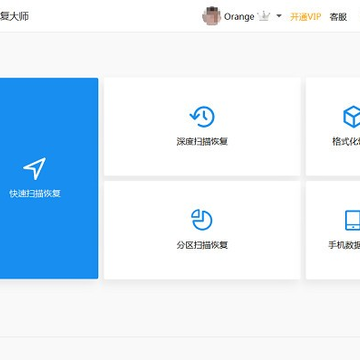
Task: Click the crown VIP badge icon
Action: click(x=264, y=16)
